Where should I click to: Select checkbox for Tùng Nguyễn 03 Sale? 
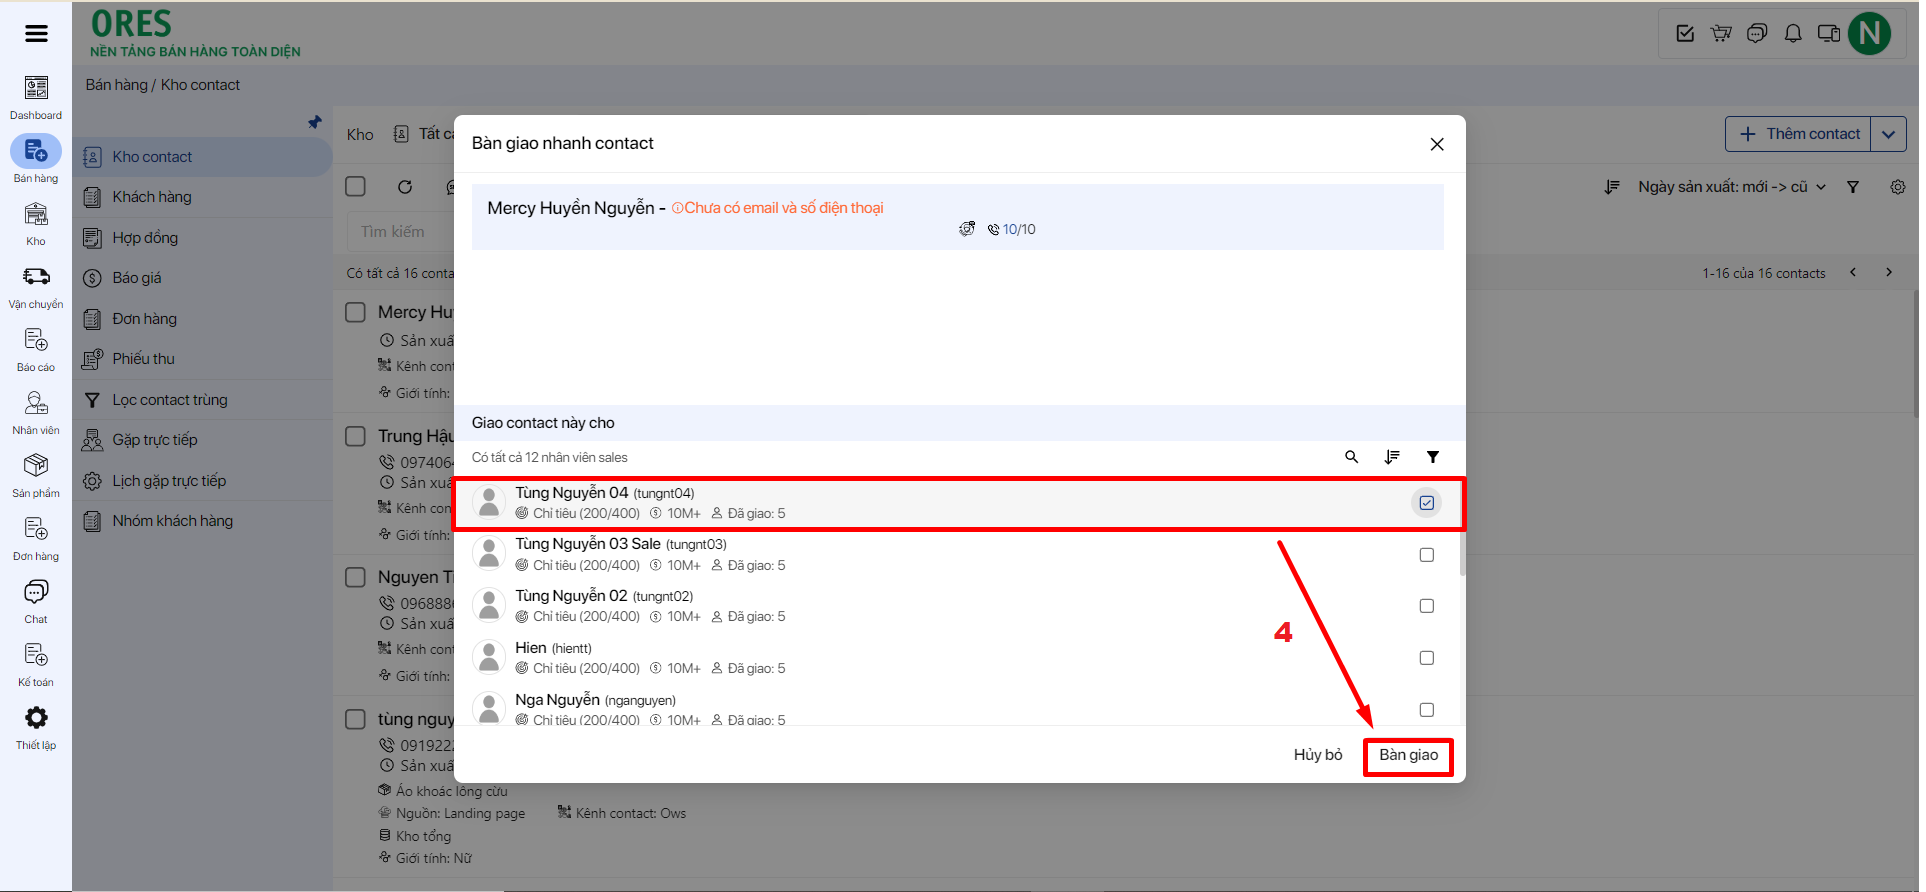[1426, 555]
